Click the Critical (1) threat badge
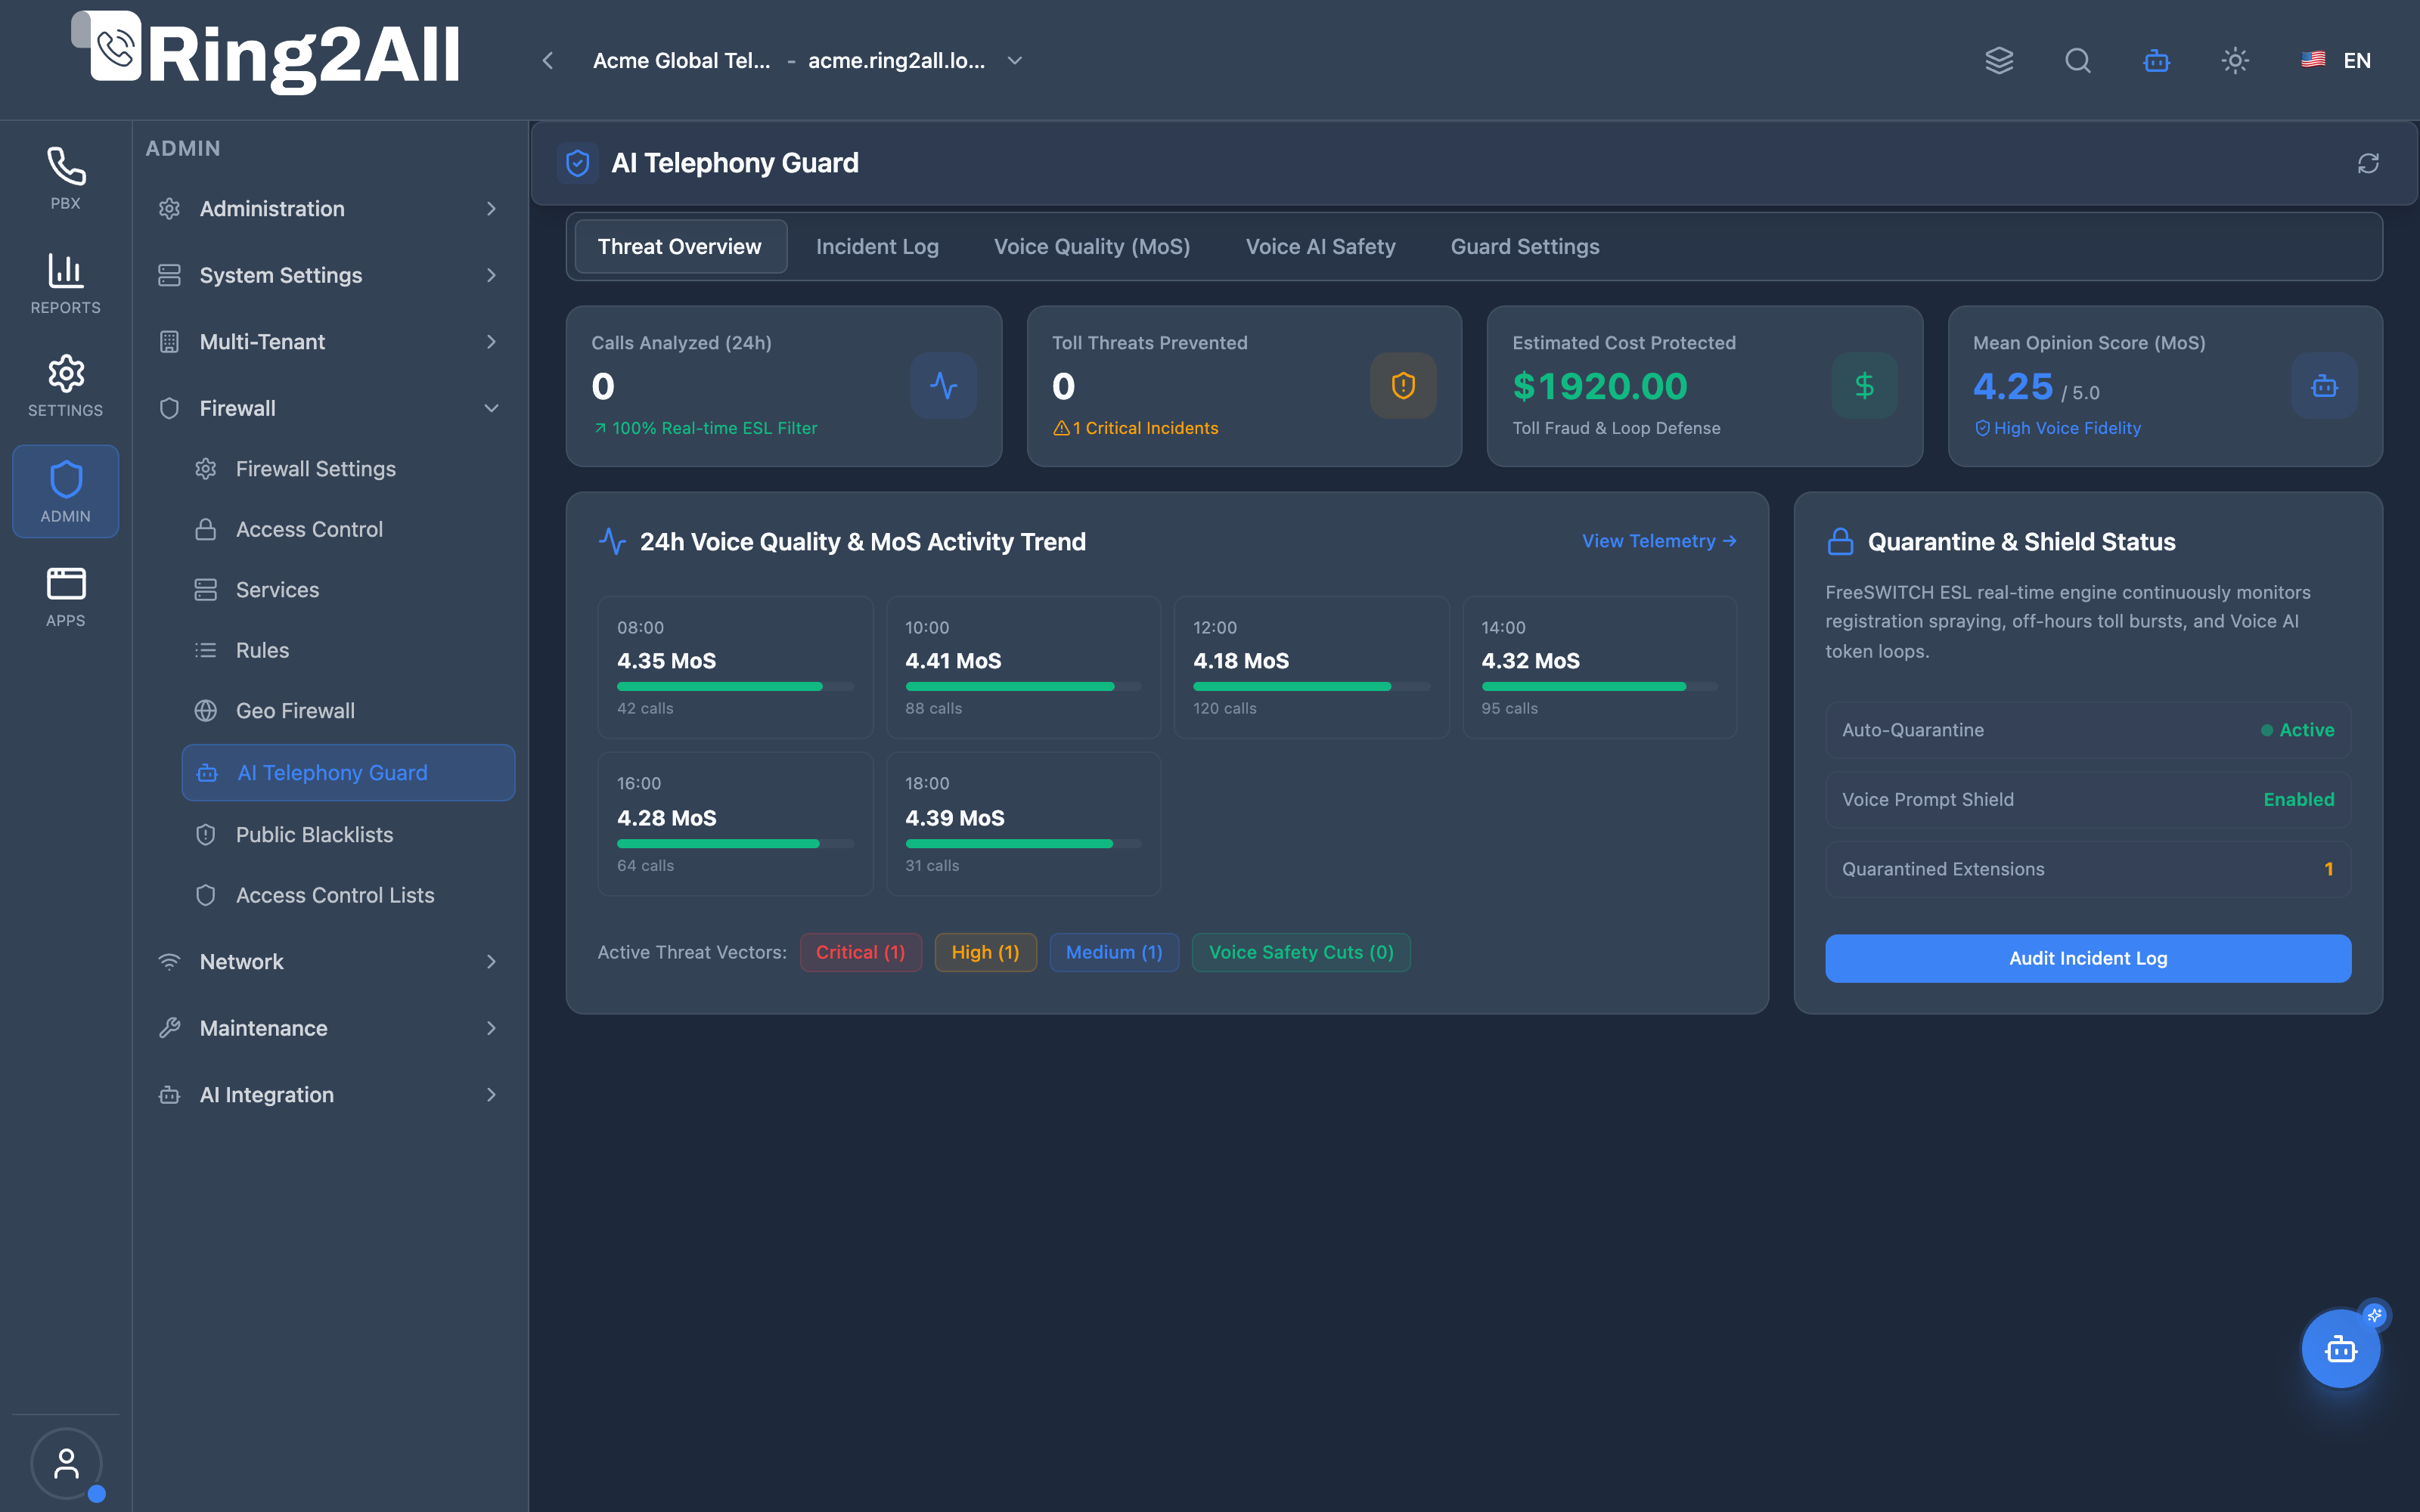Image resolution: width=2420 pixels, height=1512 pixels. tap(860, 952)
